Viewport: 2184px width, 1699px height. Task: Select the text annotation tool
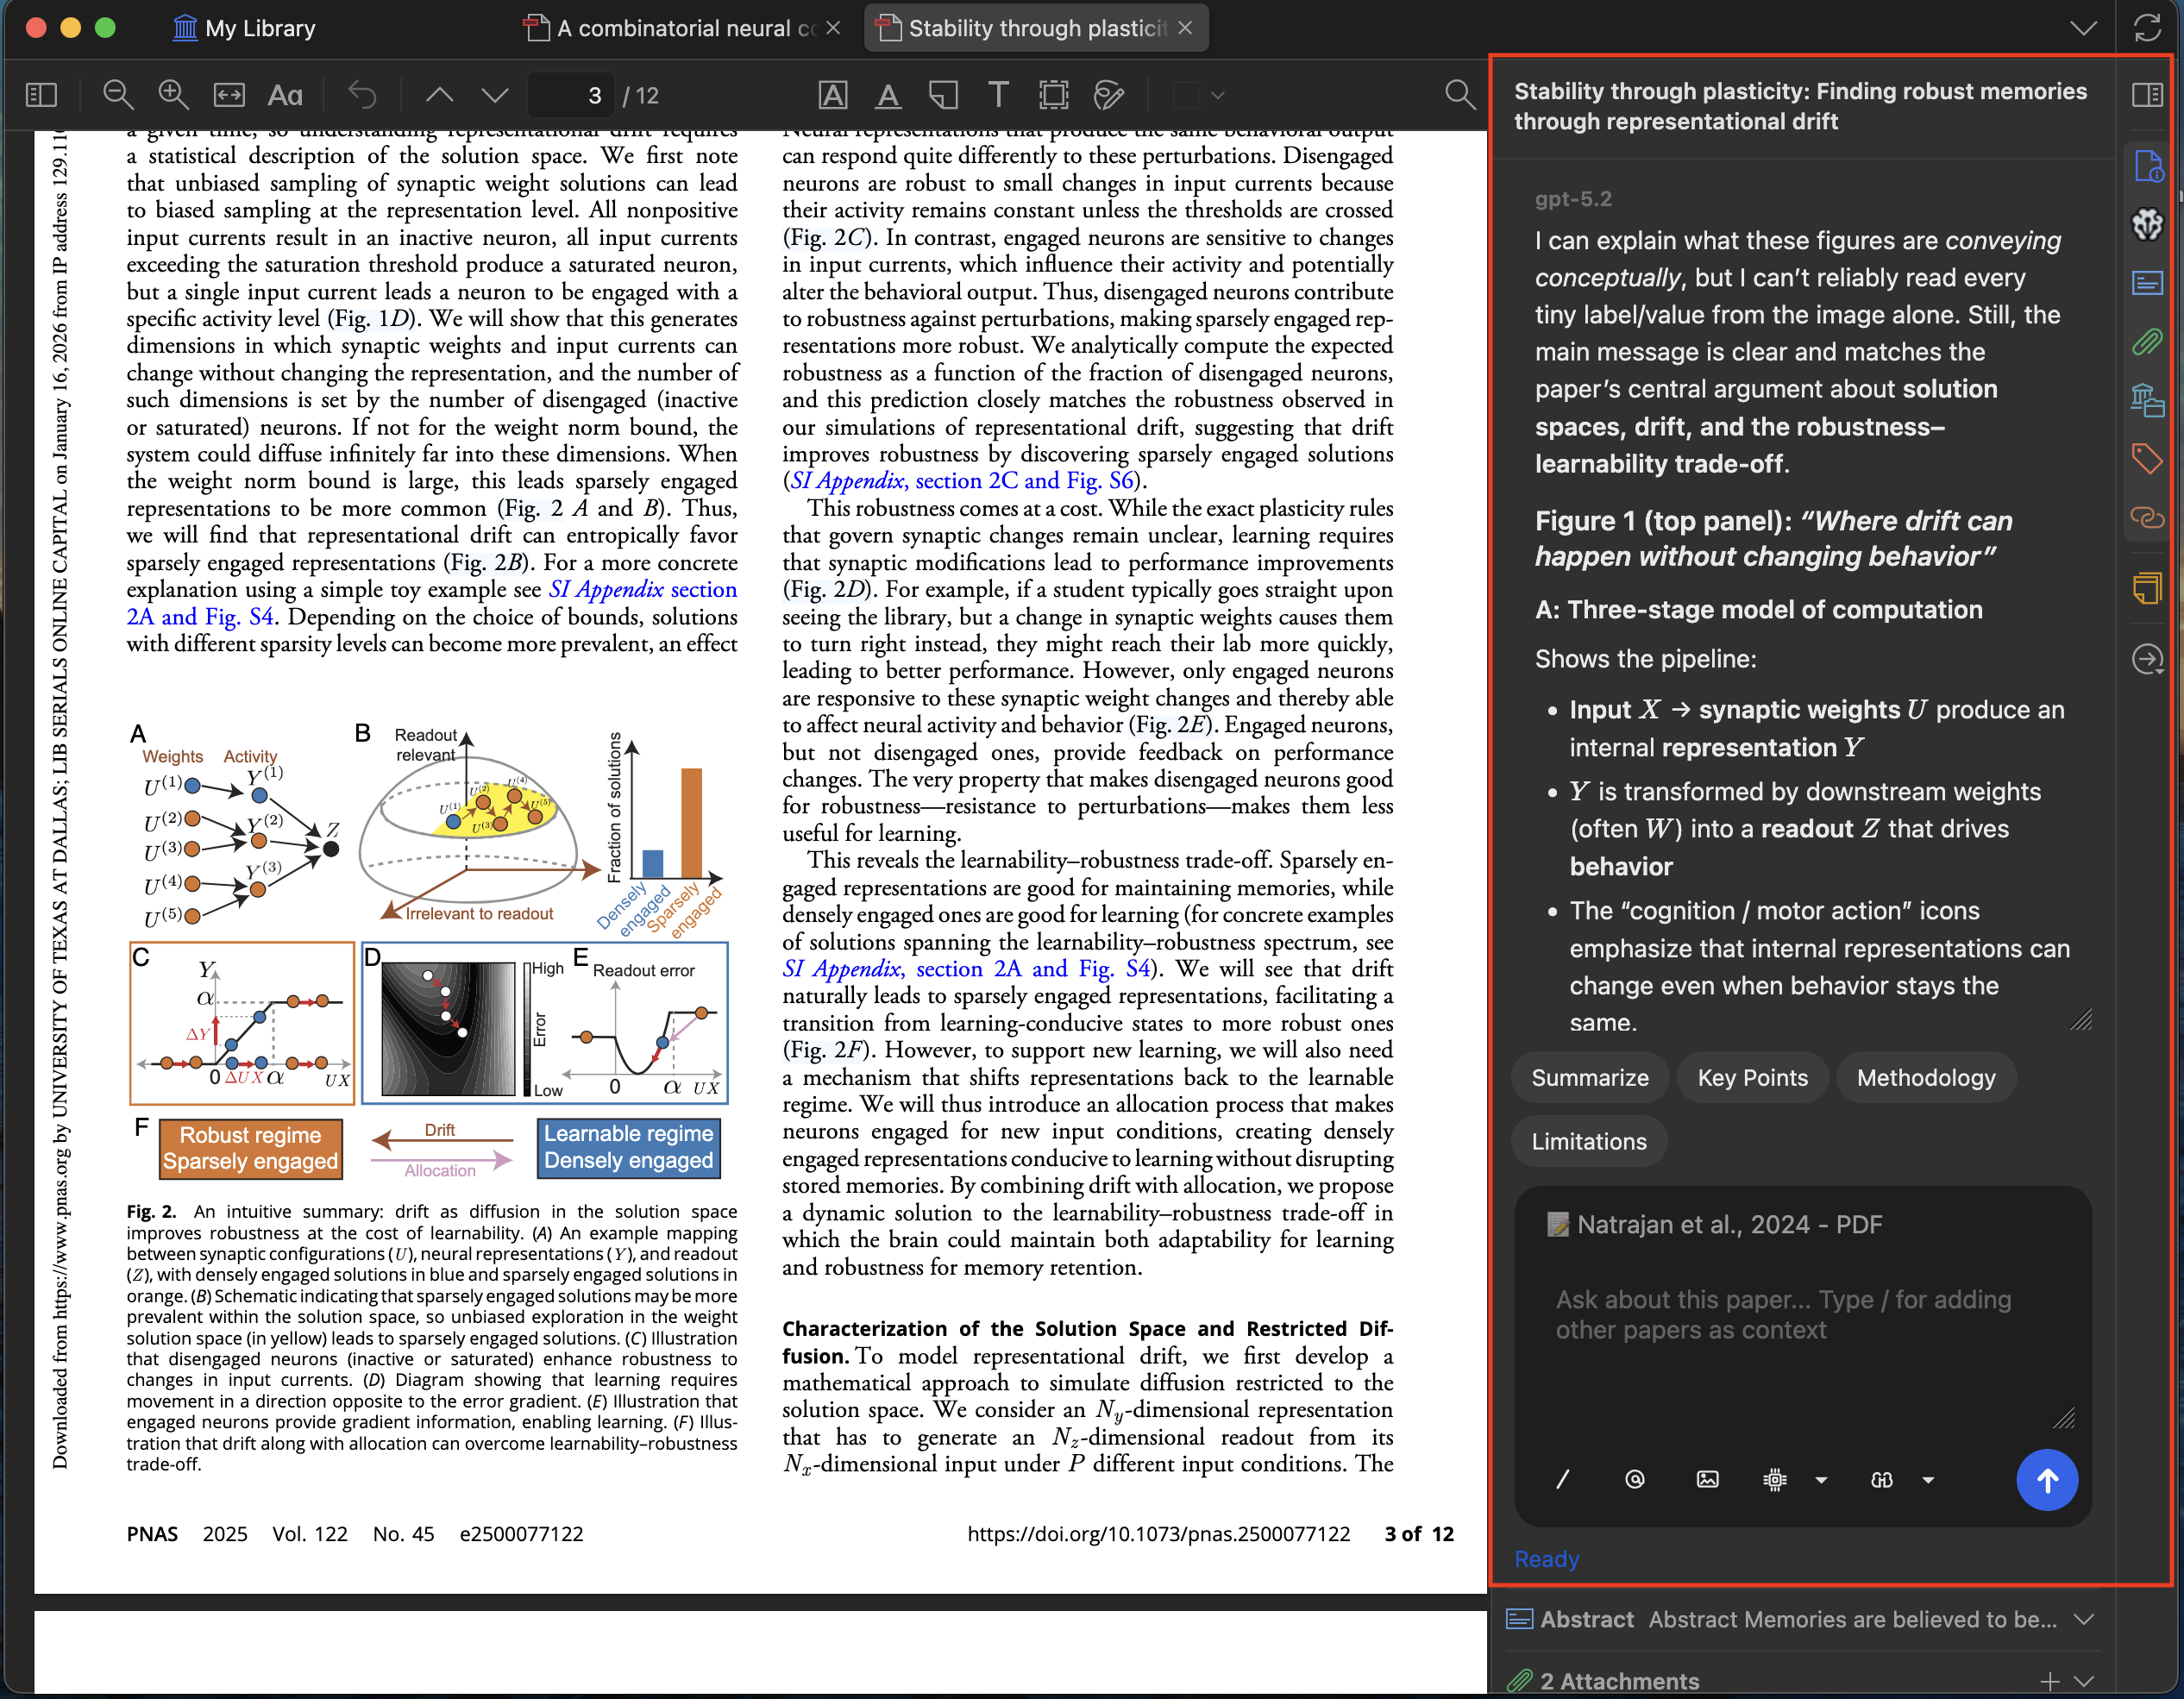998,95
